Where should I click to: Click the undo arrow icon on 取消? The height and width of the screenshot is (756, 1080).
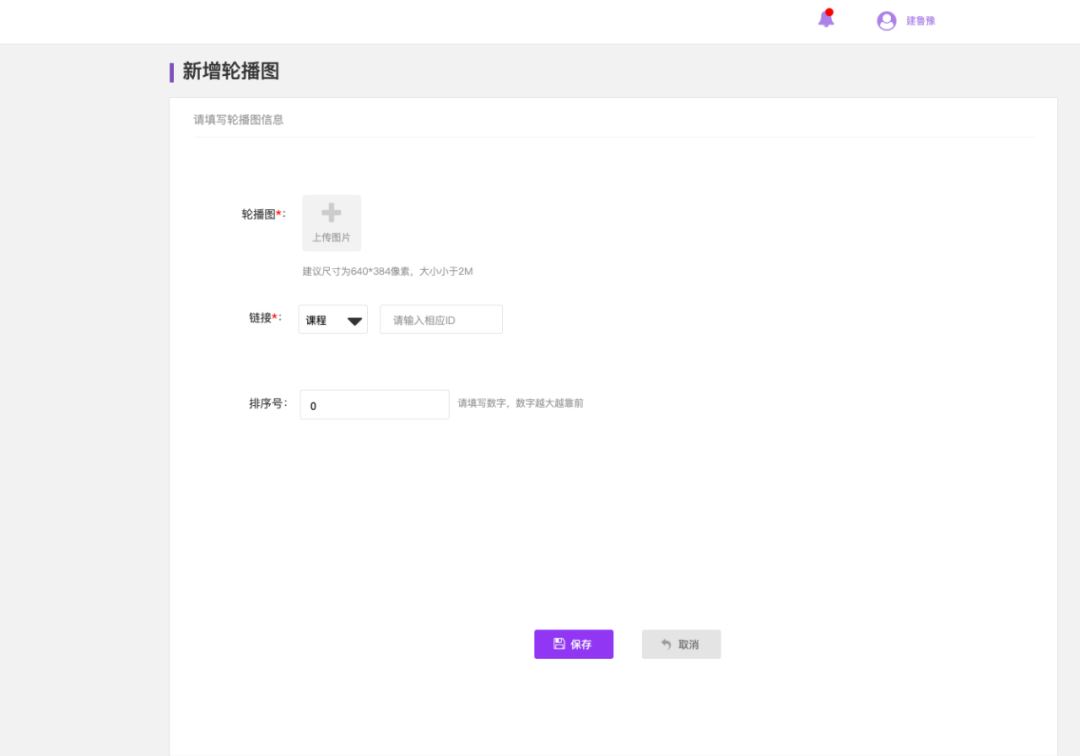(666, 644)
